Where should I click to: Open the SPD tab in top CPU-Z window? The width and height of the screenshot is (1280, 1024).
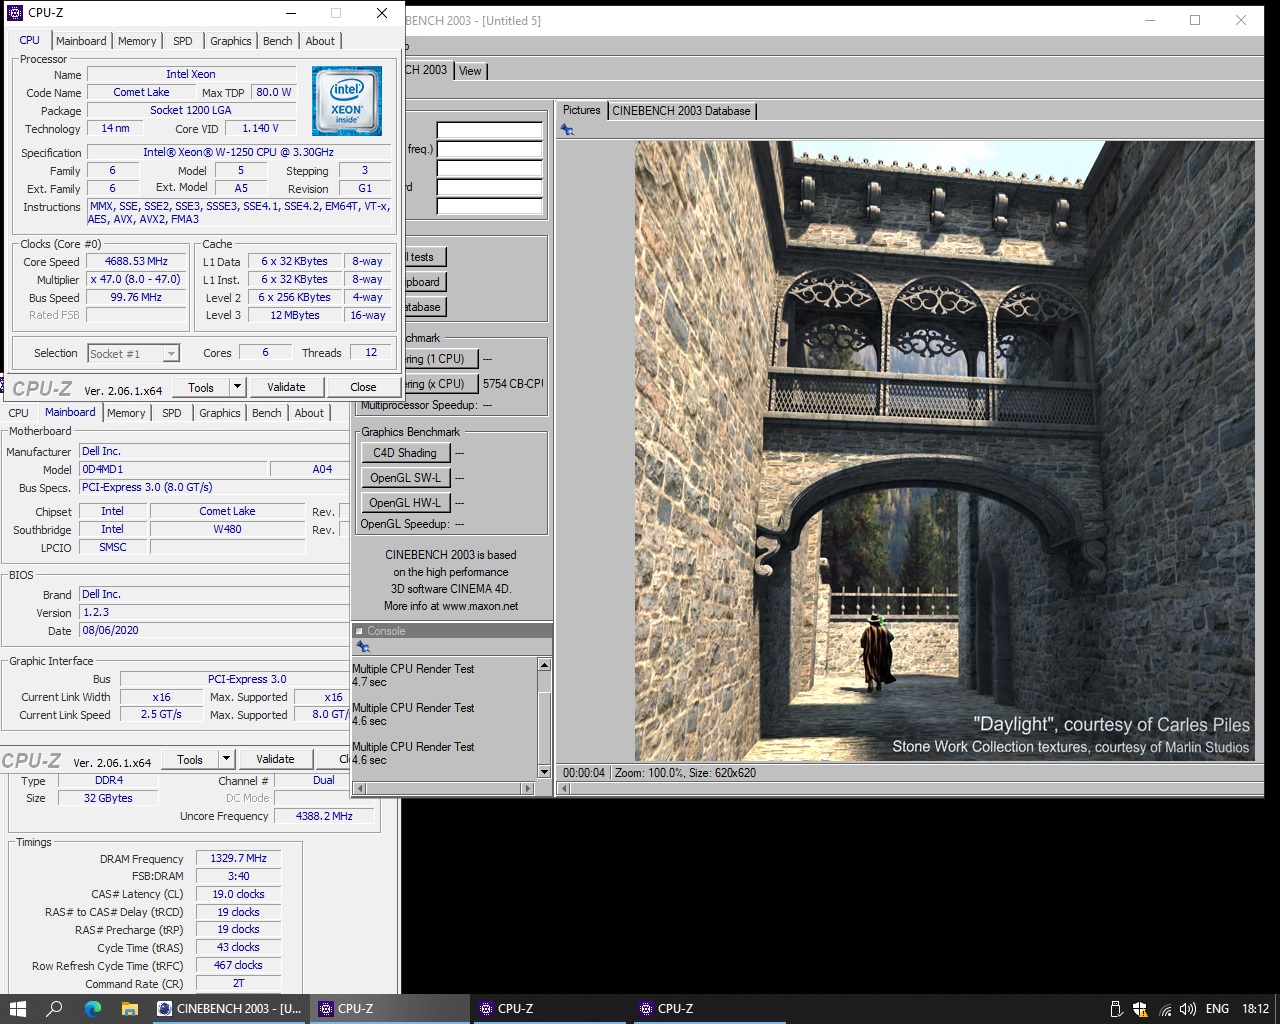pos(183,41)
